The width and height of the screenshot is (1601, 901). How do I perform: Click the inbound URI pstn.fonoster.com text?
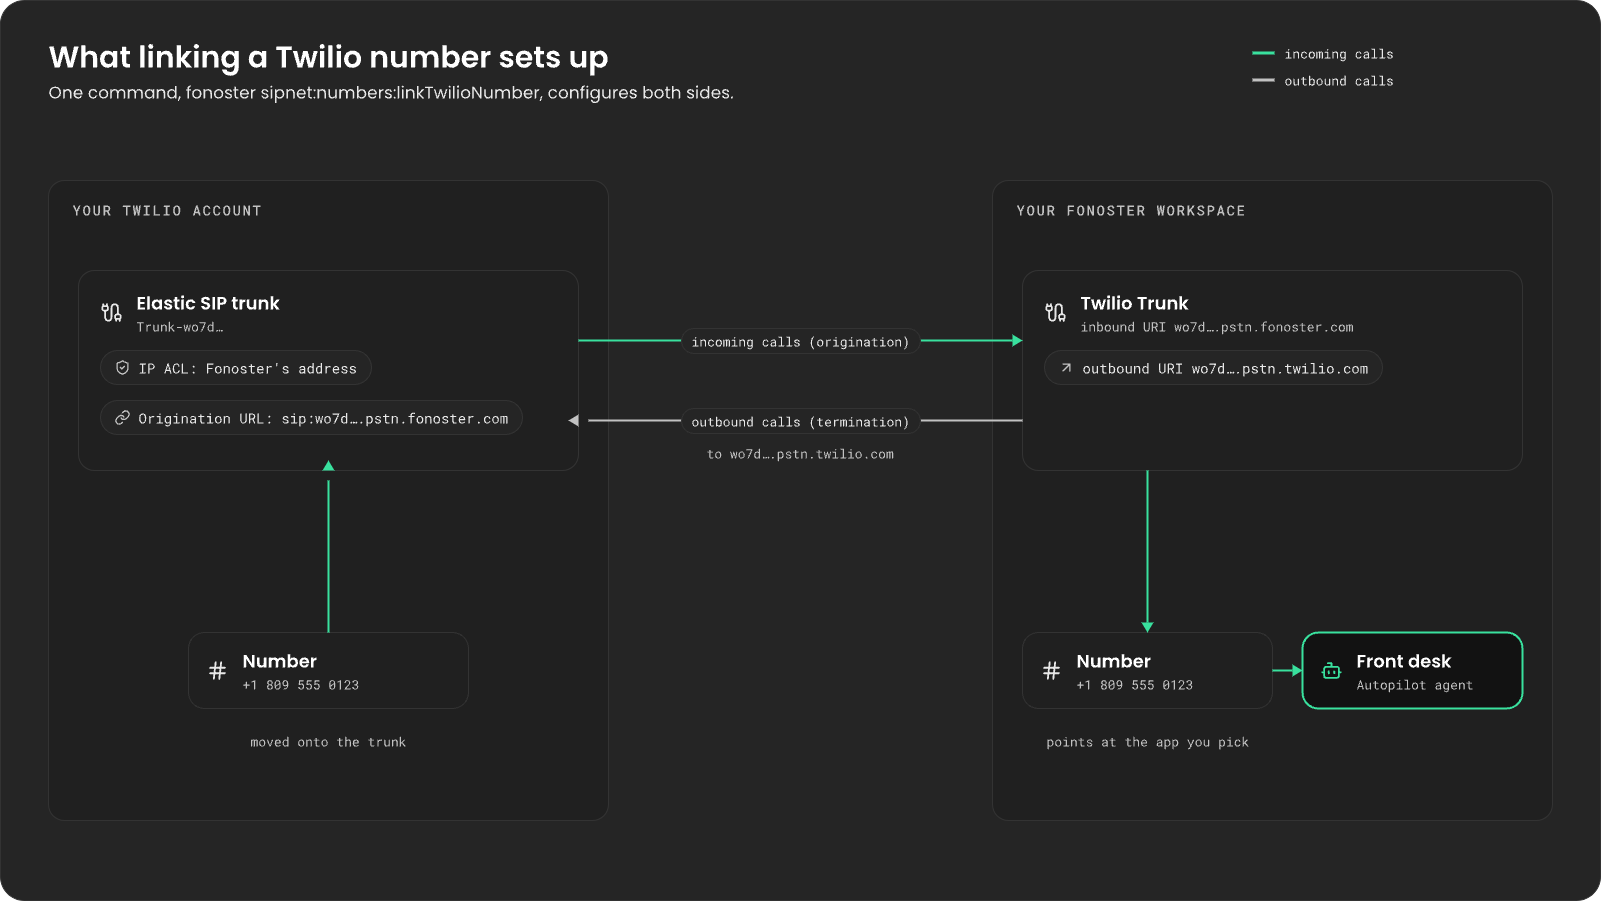(x=1217, y=327)
